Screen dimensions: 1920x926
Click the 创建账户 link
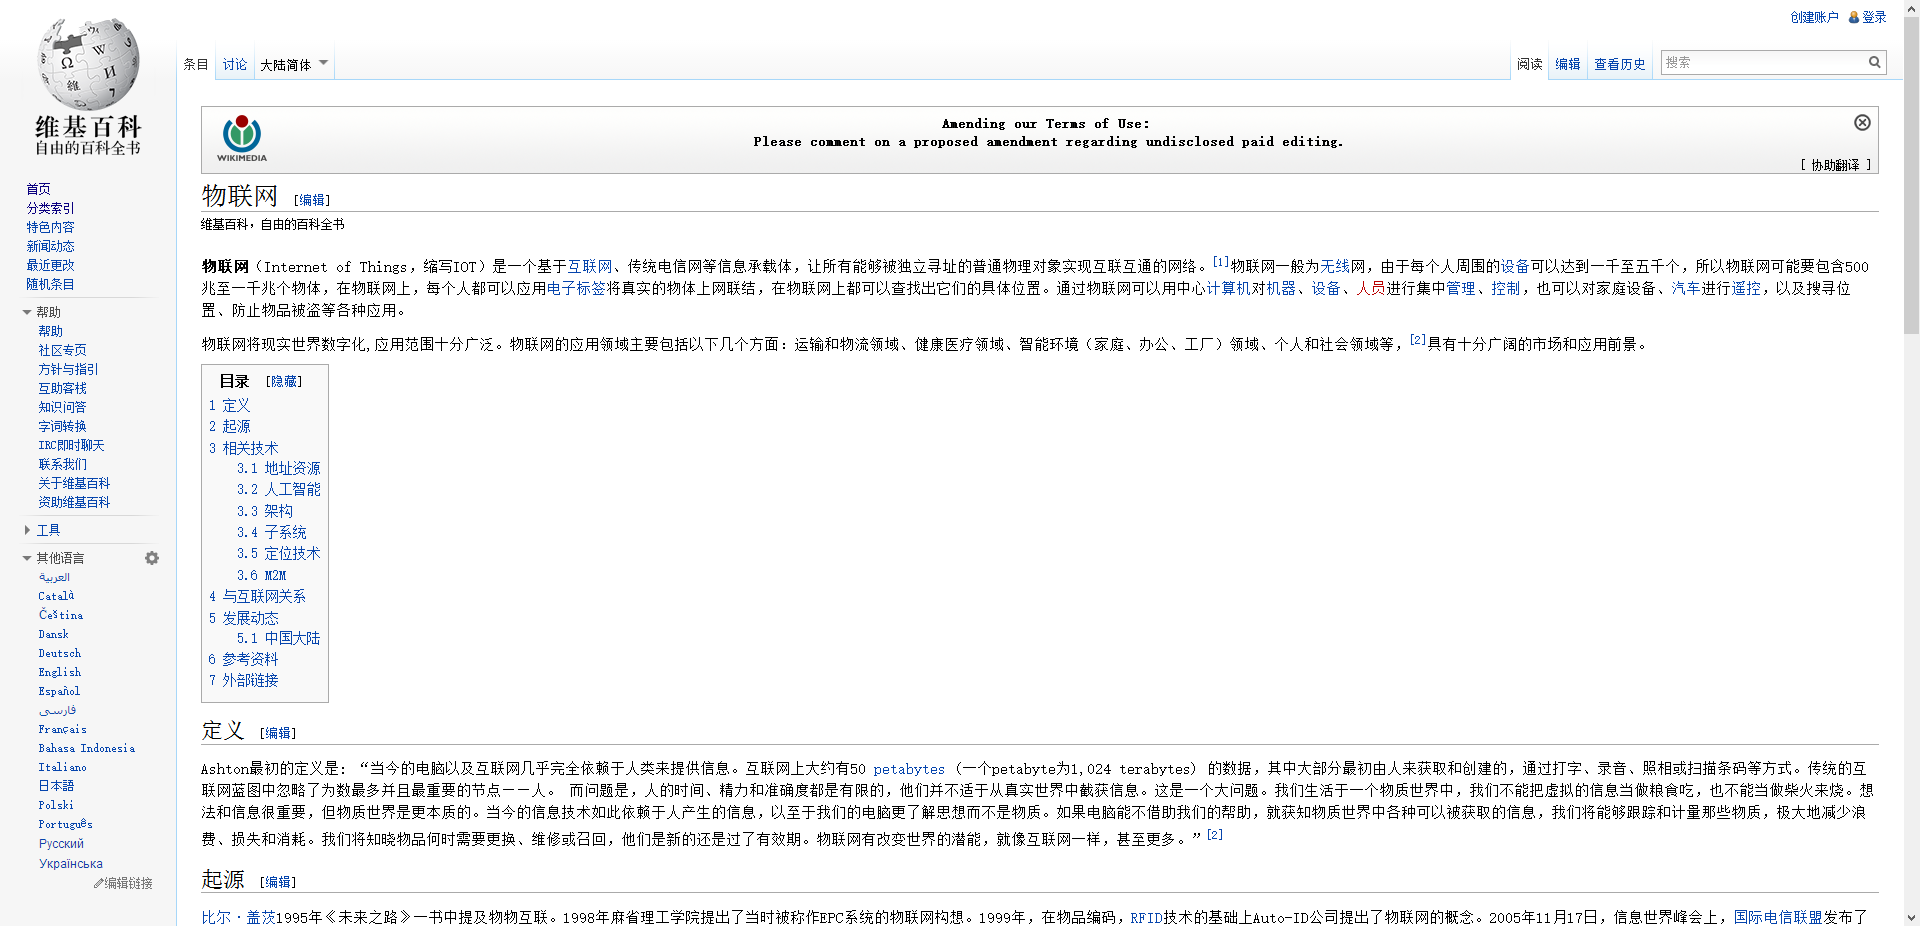(x=1814, y=17)
